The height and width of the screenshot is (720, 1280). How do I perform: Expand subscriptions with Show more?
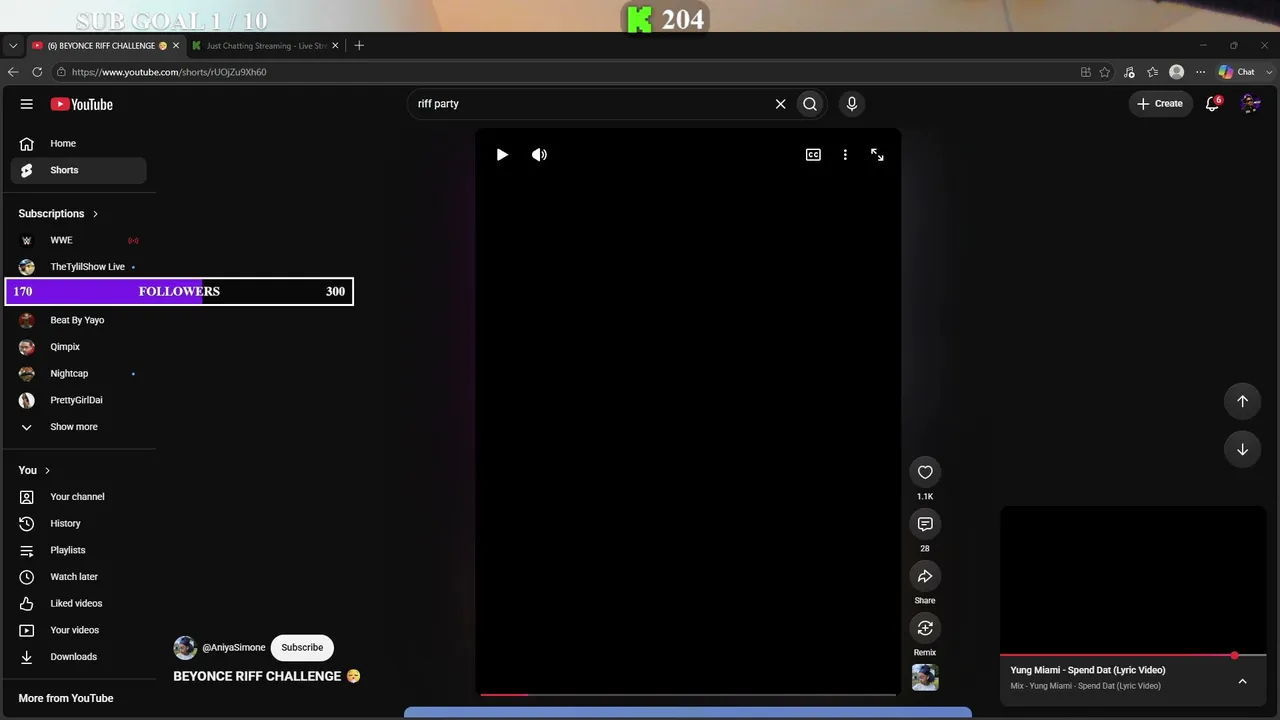(x=79, y=427)
